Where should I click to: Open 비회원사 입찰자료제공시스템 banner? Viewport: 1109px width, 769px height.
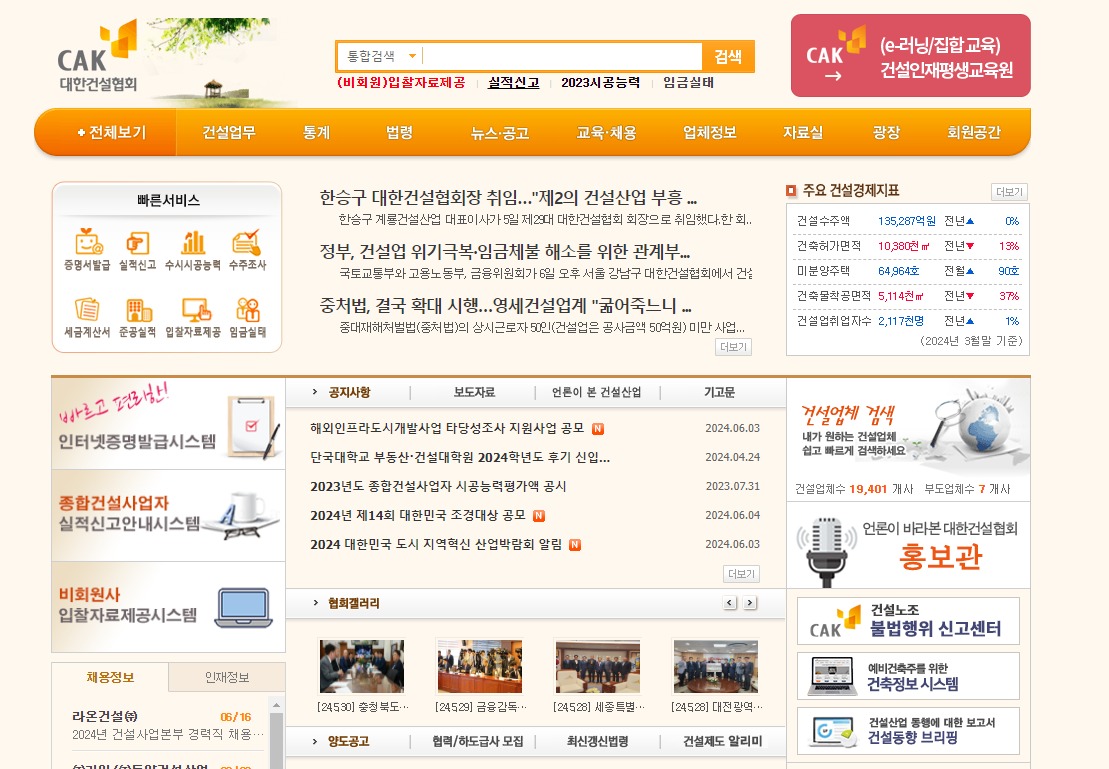pos(168,607)
